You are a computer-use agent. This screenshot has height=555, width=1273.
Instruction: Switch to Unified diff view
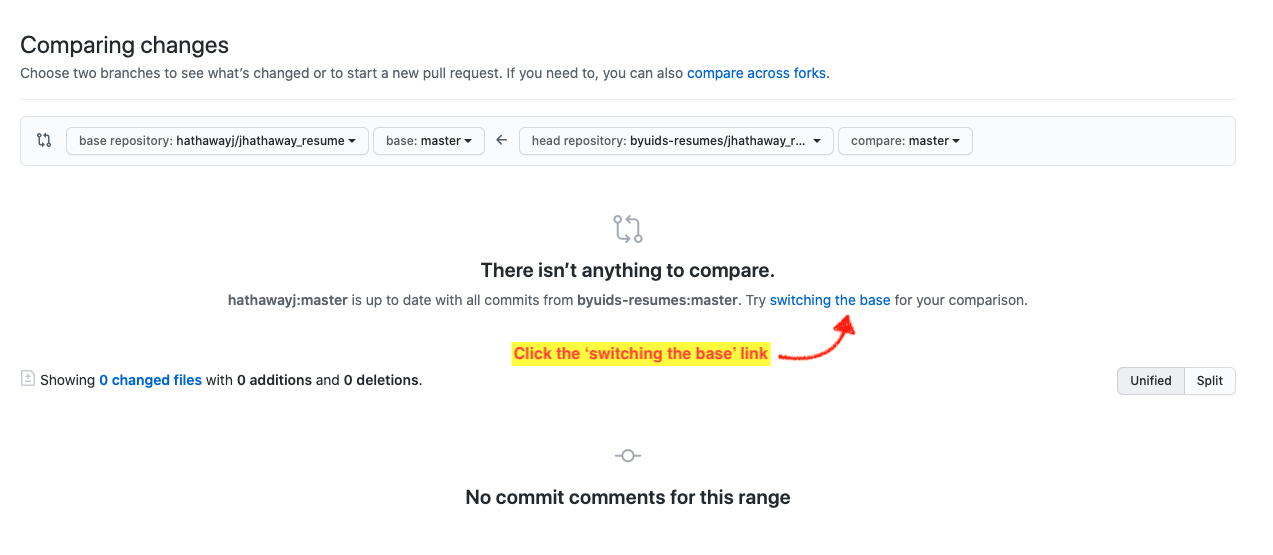click(1150, 381)
